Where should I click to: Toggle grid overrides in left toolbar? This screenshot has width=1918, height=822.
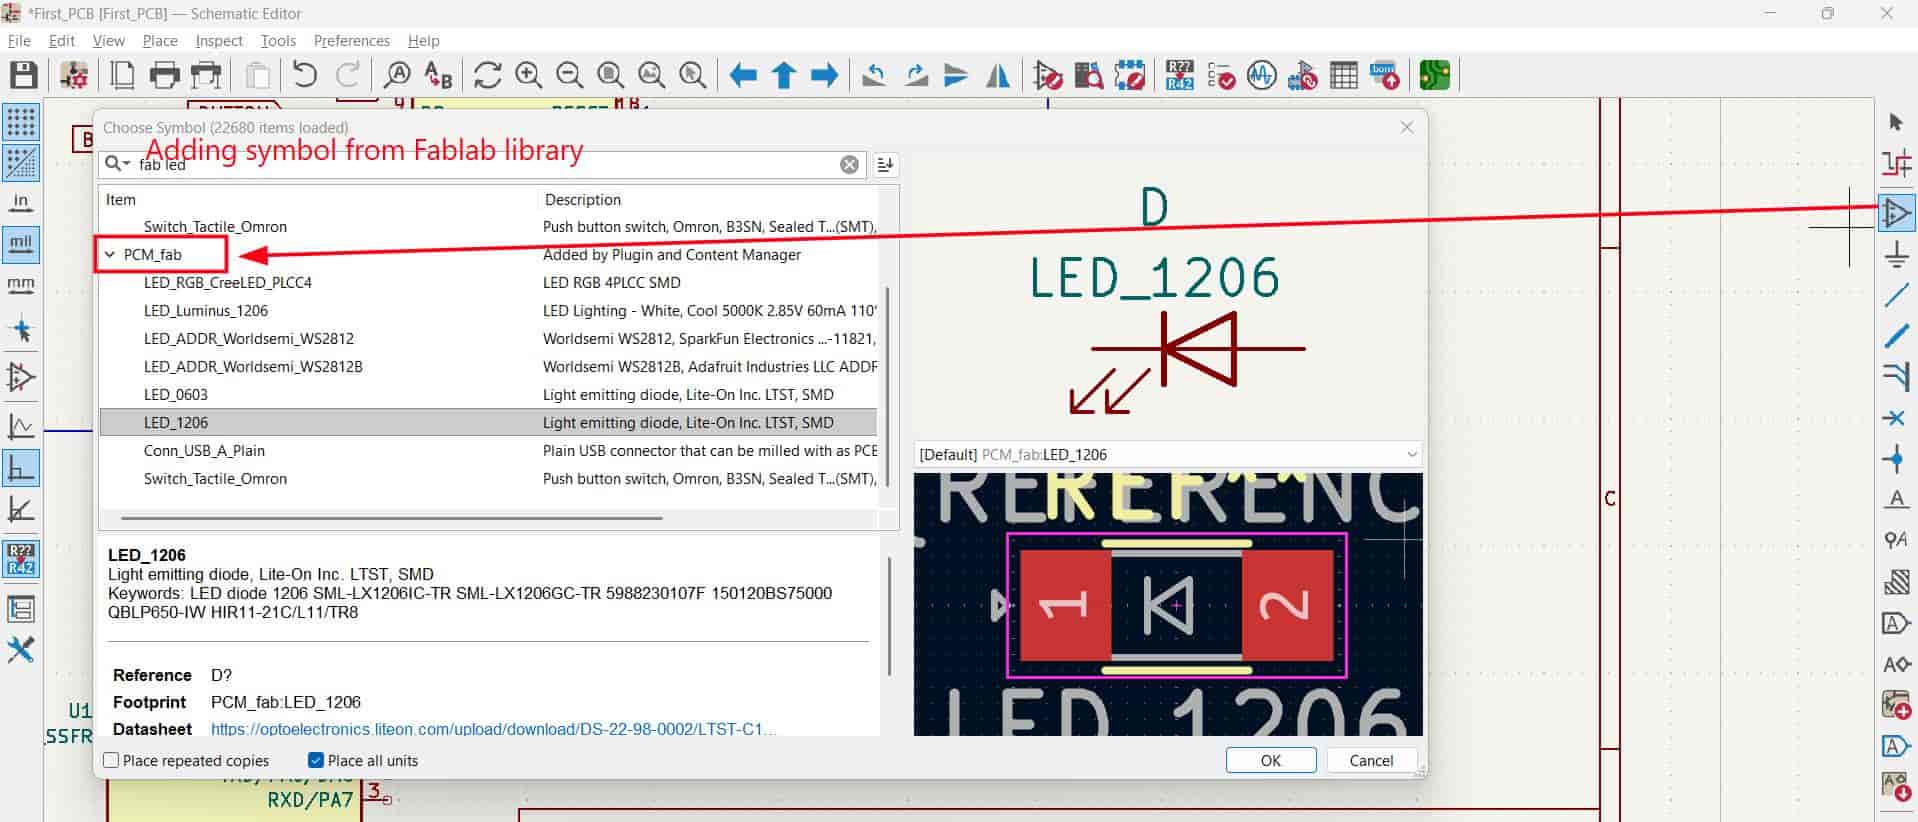click(x=21, y=163)
